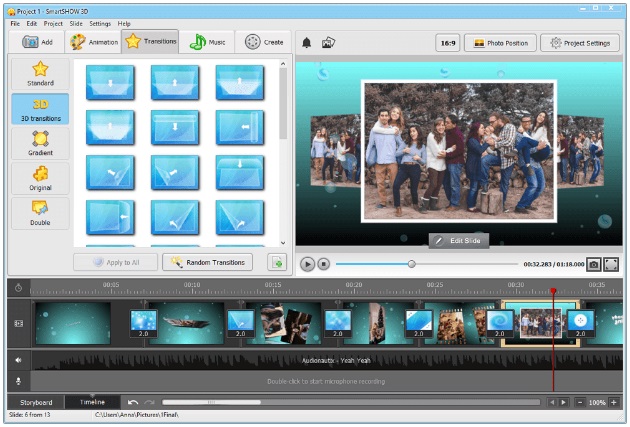Image resolution: width=630 pixels, height=427 pixels.
Task: Select the 3D transitions category
Action: tap(40, 109)
